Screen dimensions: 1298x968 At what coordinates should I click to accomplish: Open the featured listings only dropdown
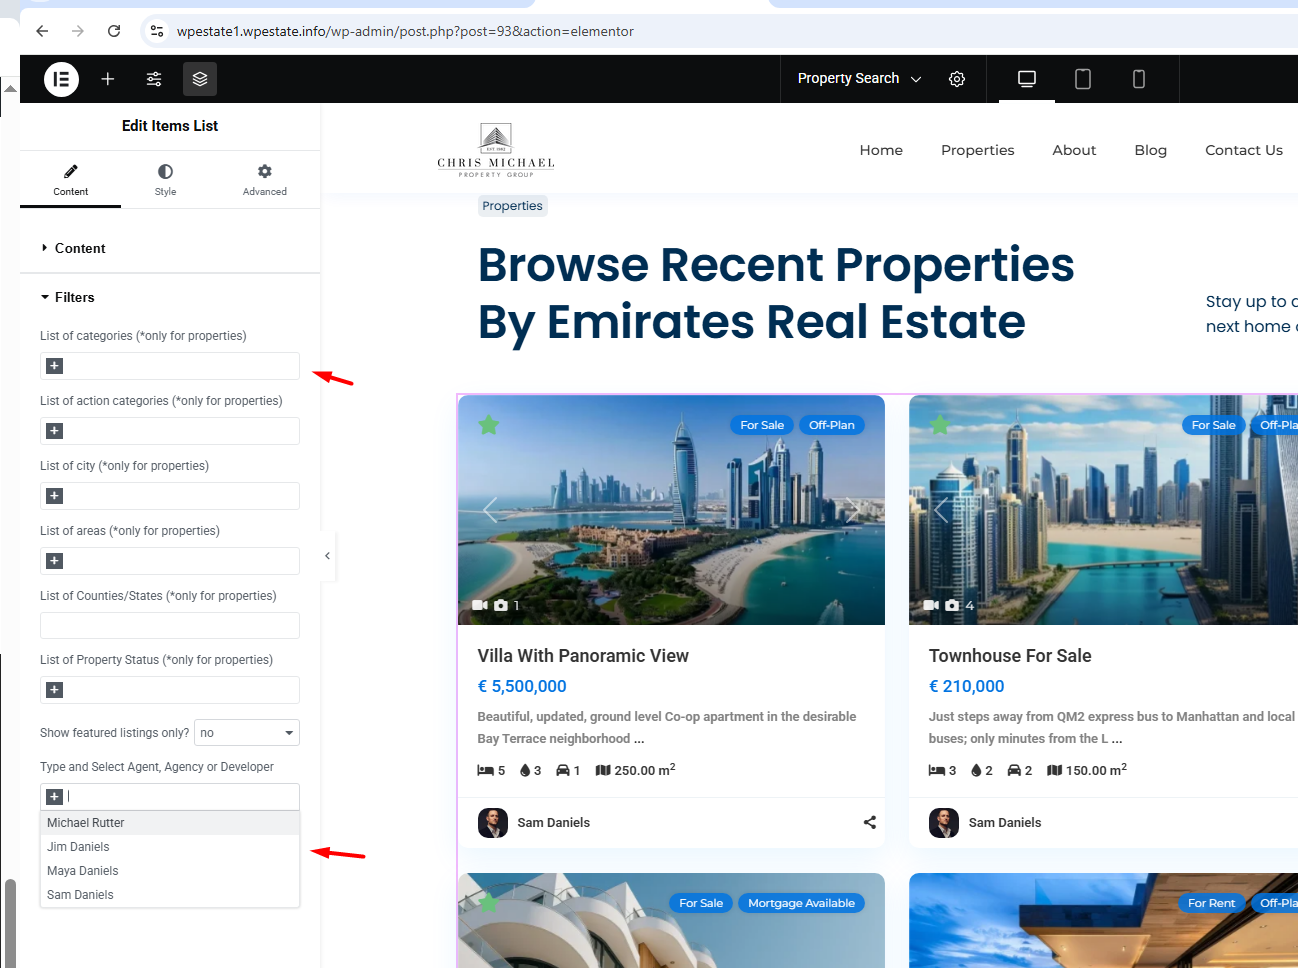(247, 733)
